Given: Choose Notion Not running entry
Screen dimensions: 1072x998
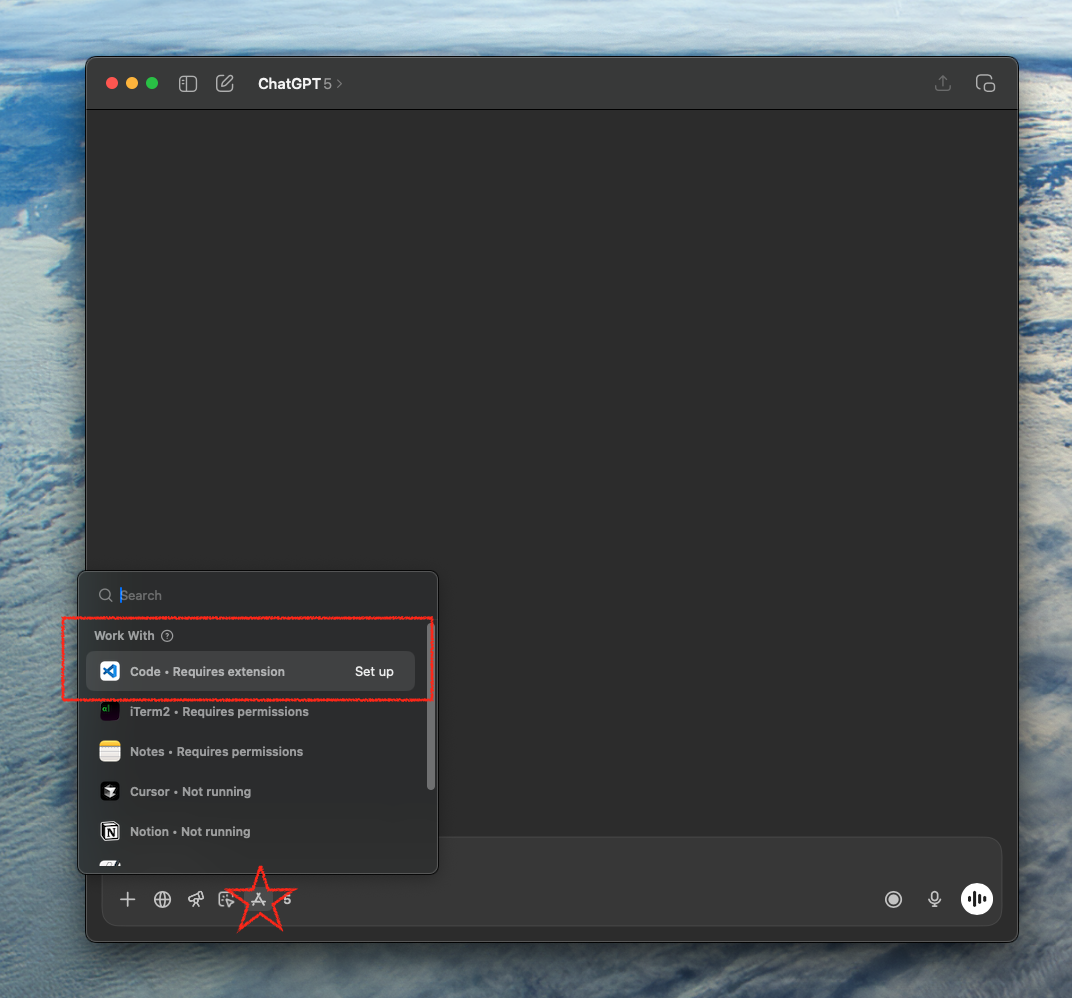Looking at the screenshot, I should [x=250, y=831].
